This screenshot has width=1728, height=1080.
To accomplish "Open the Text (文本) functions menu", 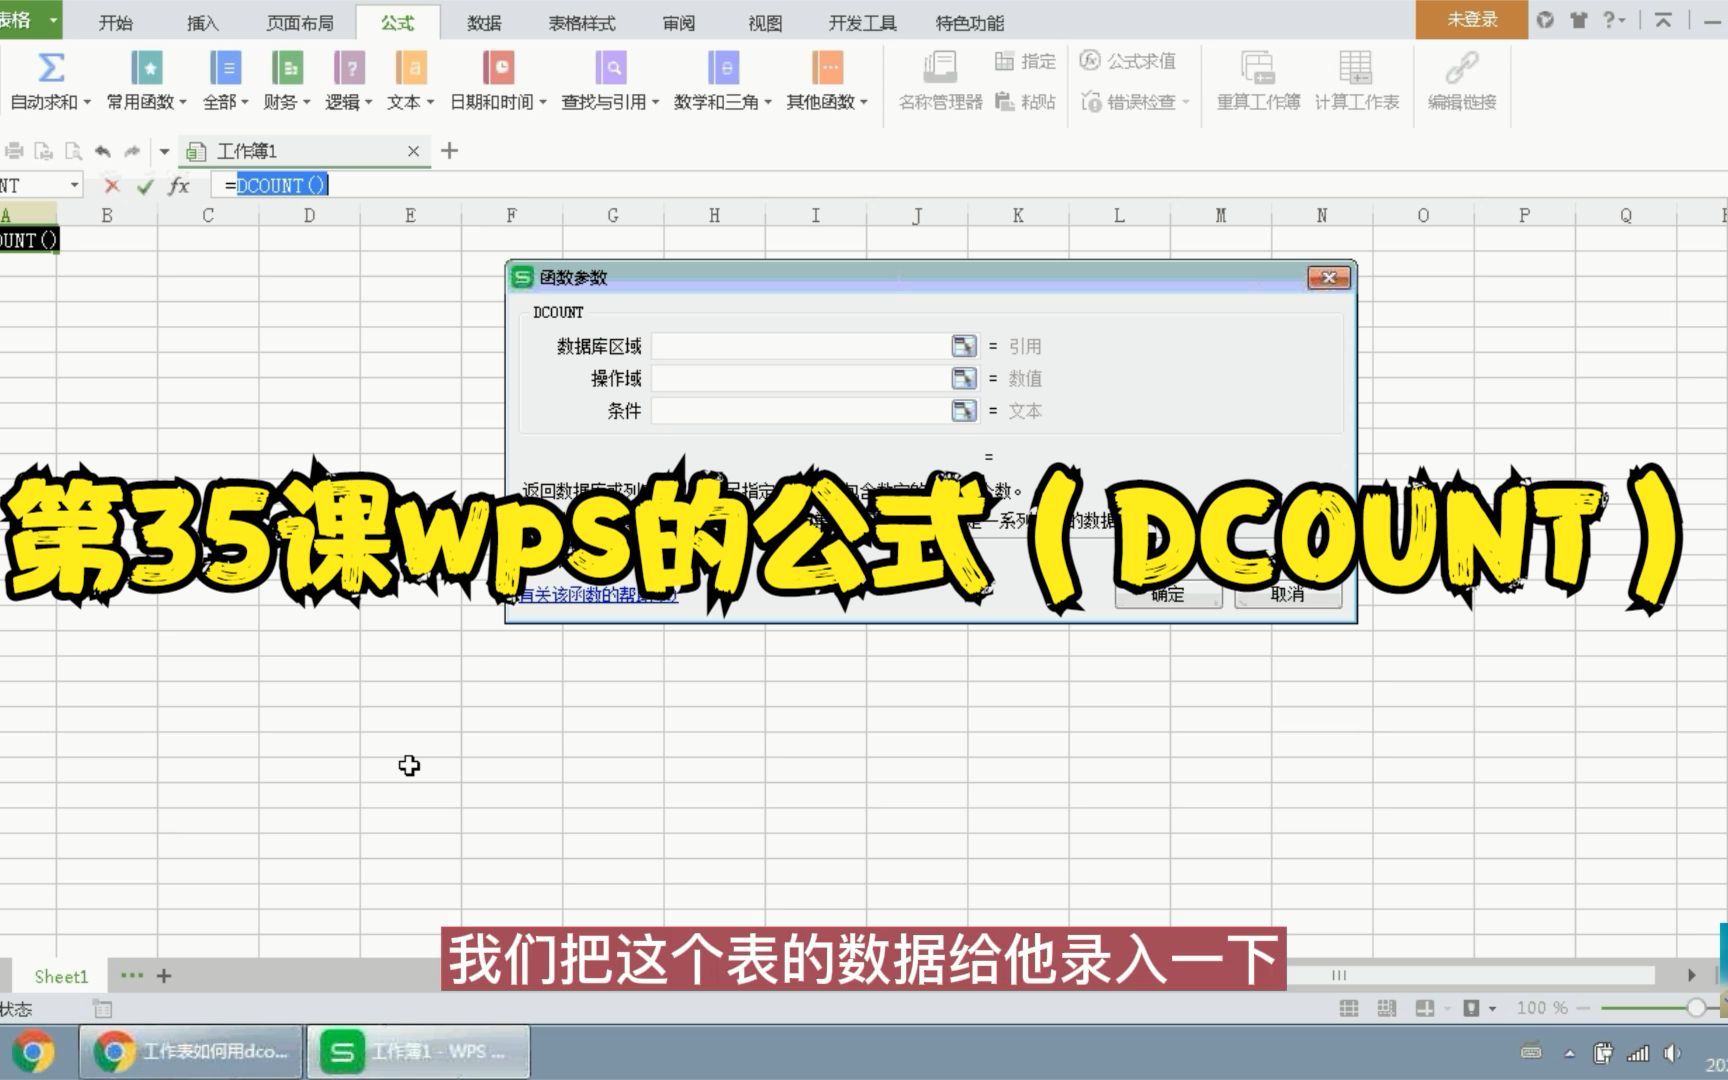I will pos(410,80).
